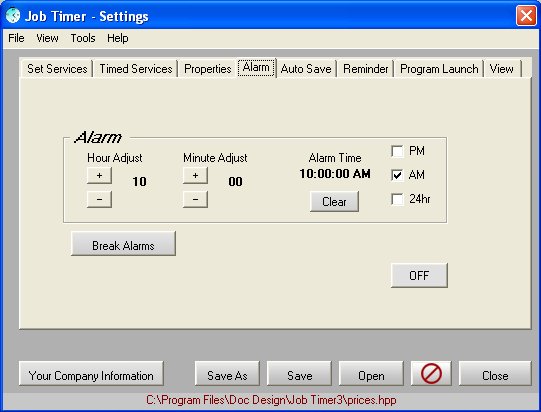Click the red prohibition icon button
Screen dimensions: 541x412
click(431, 373)
